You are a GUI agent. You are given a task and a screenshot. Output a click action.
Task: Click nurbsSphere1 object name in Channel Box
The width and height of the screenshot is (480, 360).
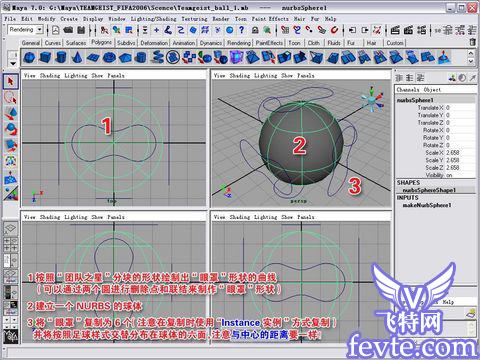[415, 100]
